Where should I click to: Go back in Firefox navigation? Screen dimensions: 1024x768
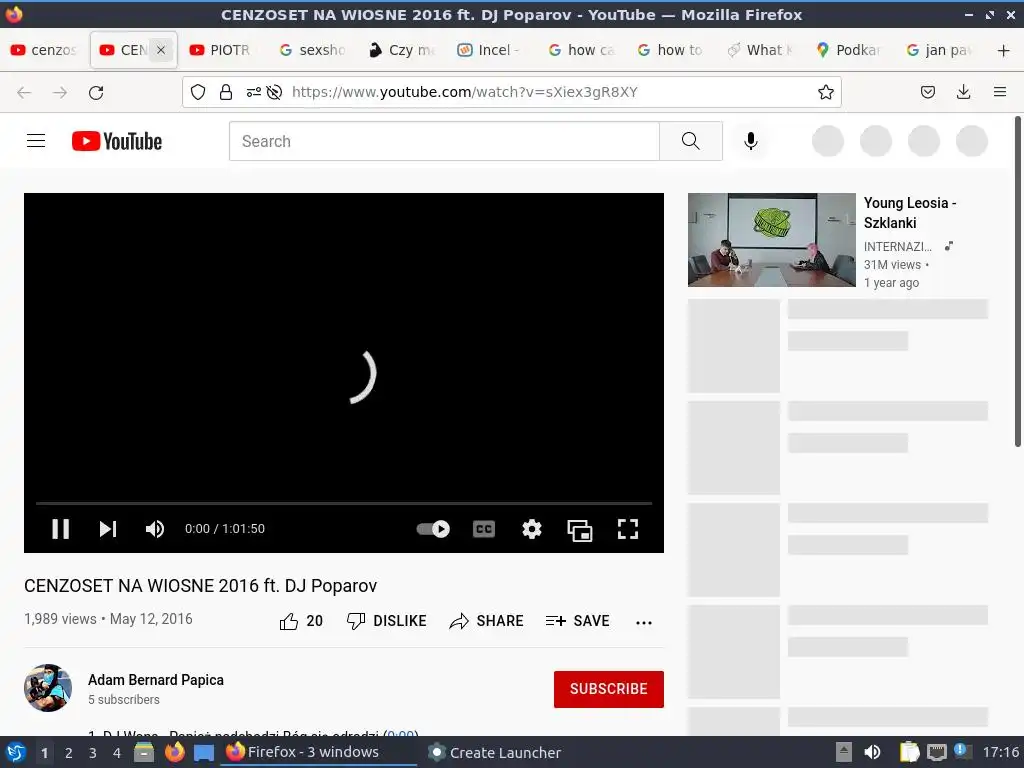coord(24,93)
